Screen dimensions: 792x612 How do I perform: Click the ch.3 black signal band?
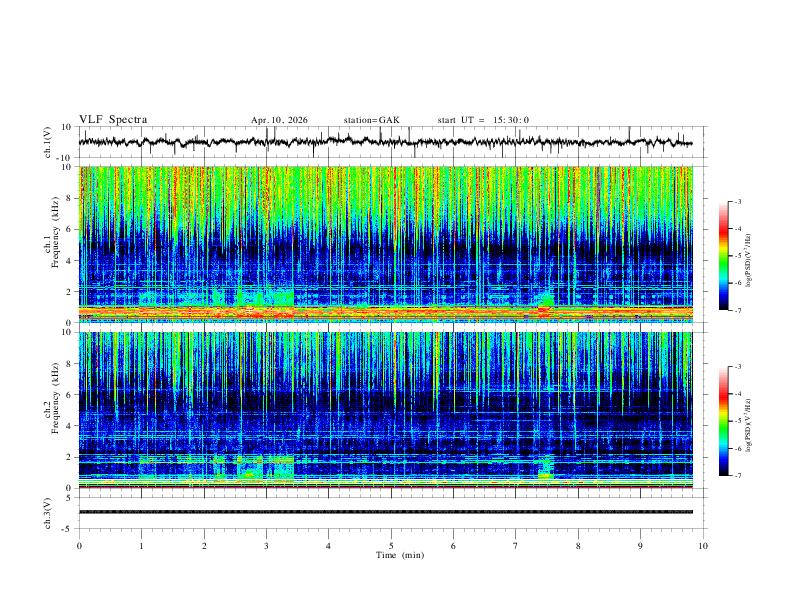[386, 512]
